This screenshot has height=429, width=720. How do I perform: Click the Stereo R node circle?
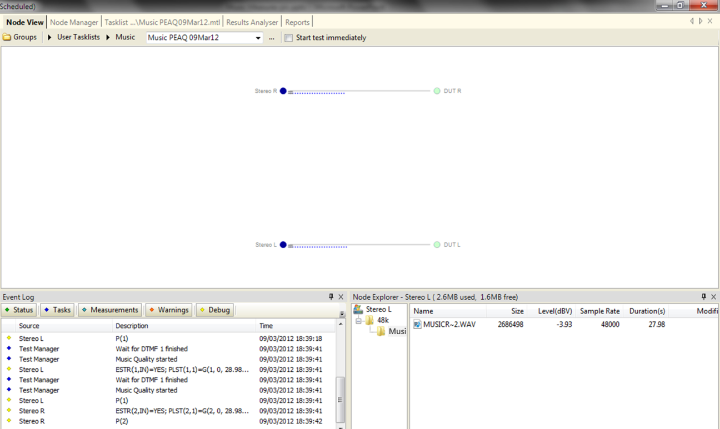283,91
